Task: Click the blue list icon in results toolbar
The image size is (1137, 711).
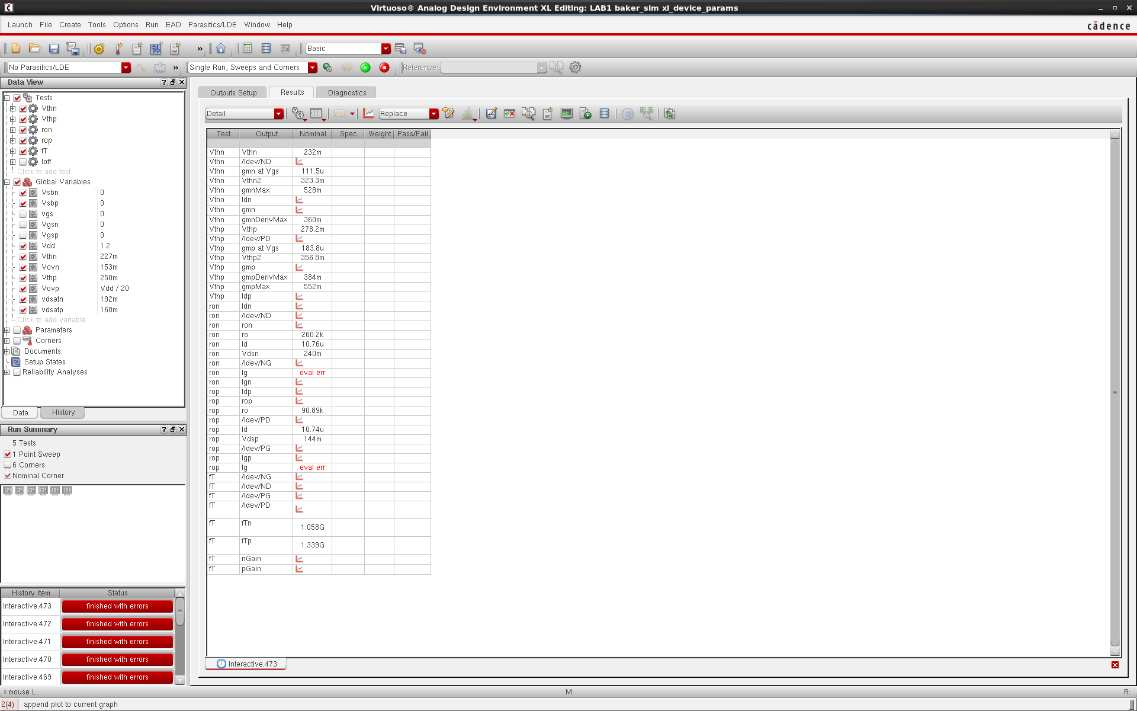Action: 604,114
